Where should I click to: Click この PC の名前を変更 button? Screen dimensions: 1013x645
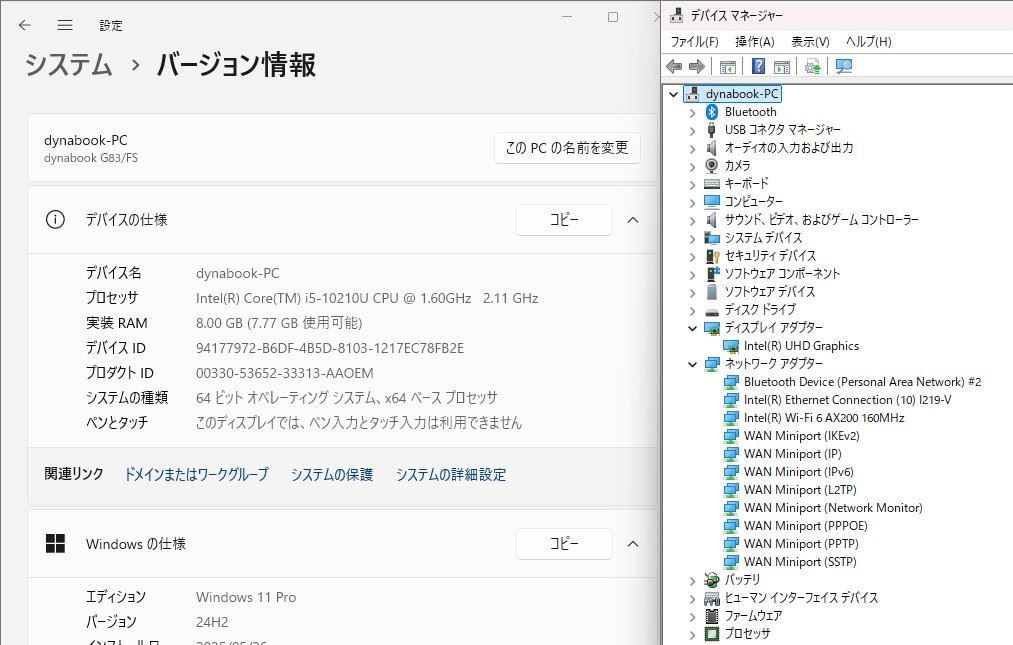tap(567, 148)
